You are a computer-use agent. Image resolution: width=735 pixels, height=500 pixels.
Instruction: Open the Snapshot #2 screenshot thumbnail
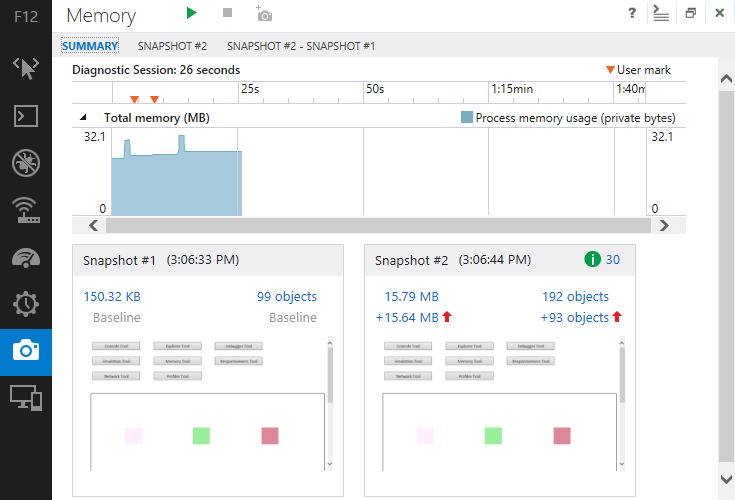tap(500, 403)
